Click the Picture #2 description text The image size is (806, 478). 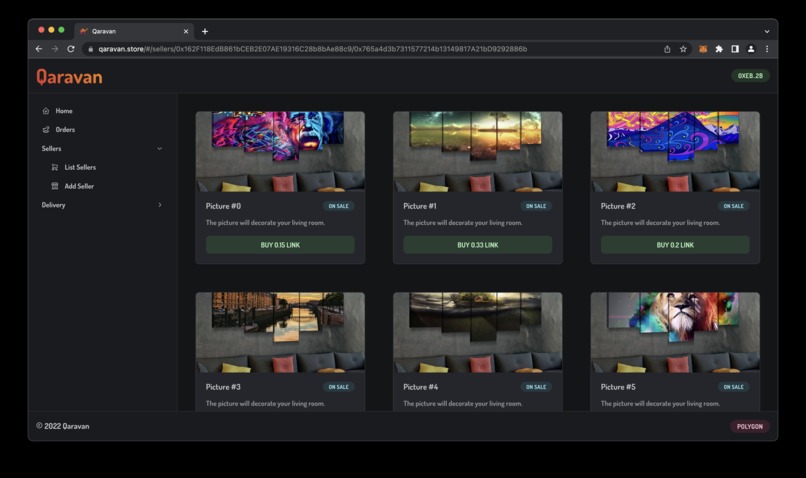point(660,223)
